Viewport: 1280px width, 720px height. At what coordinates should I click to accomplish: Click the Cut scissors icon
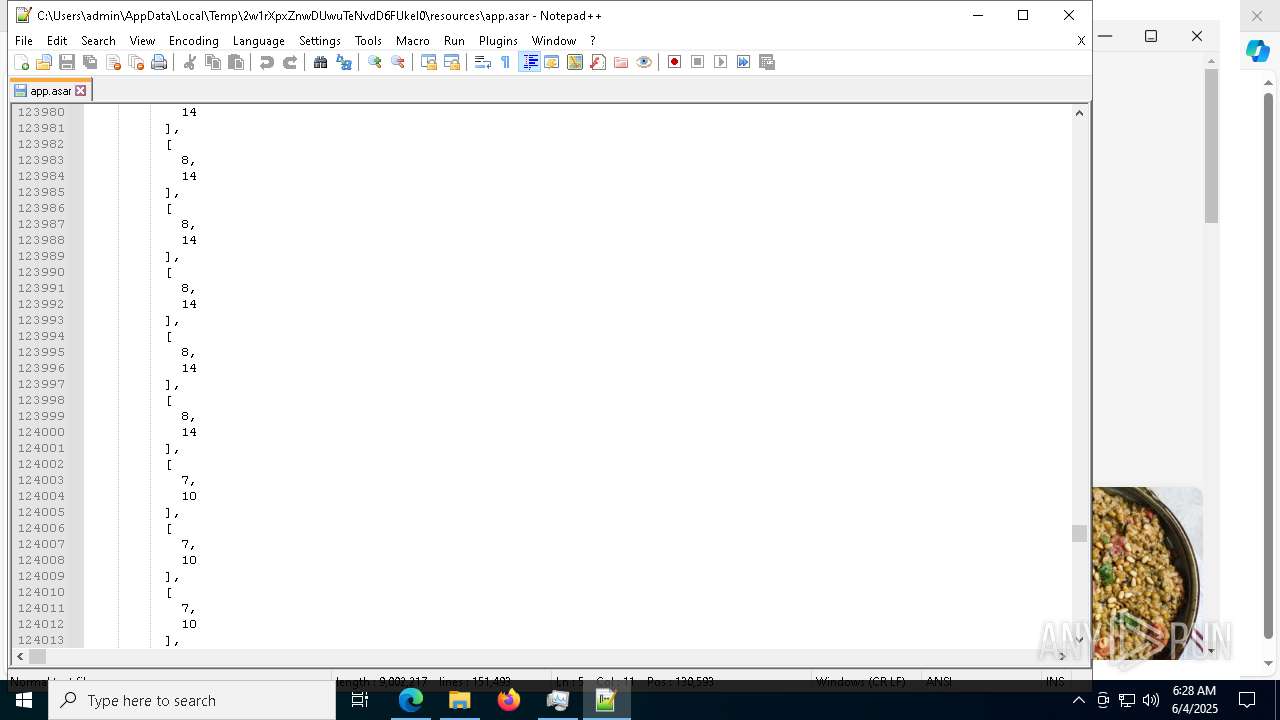pos(190,62)
